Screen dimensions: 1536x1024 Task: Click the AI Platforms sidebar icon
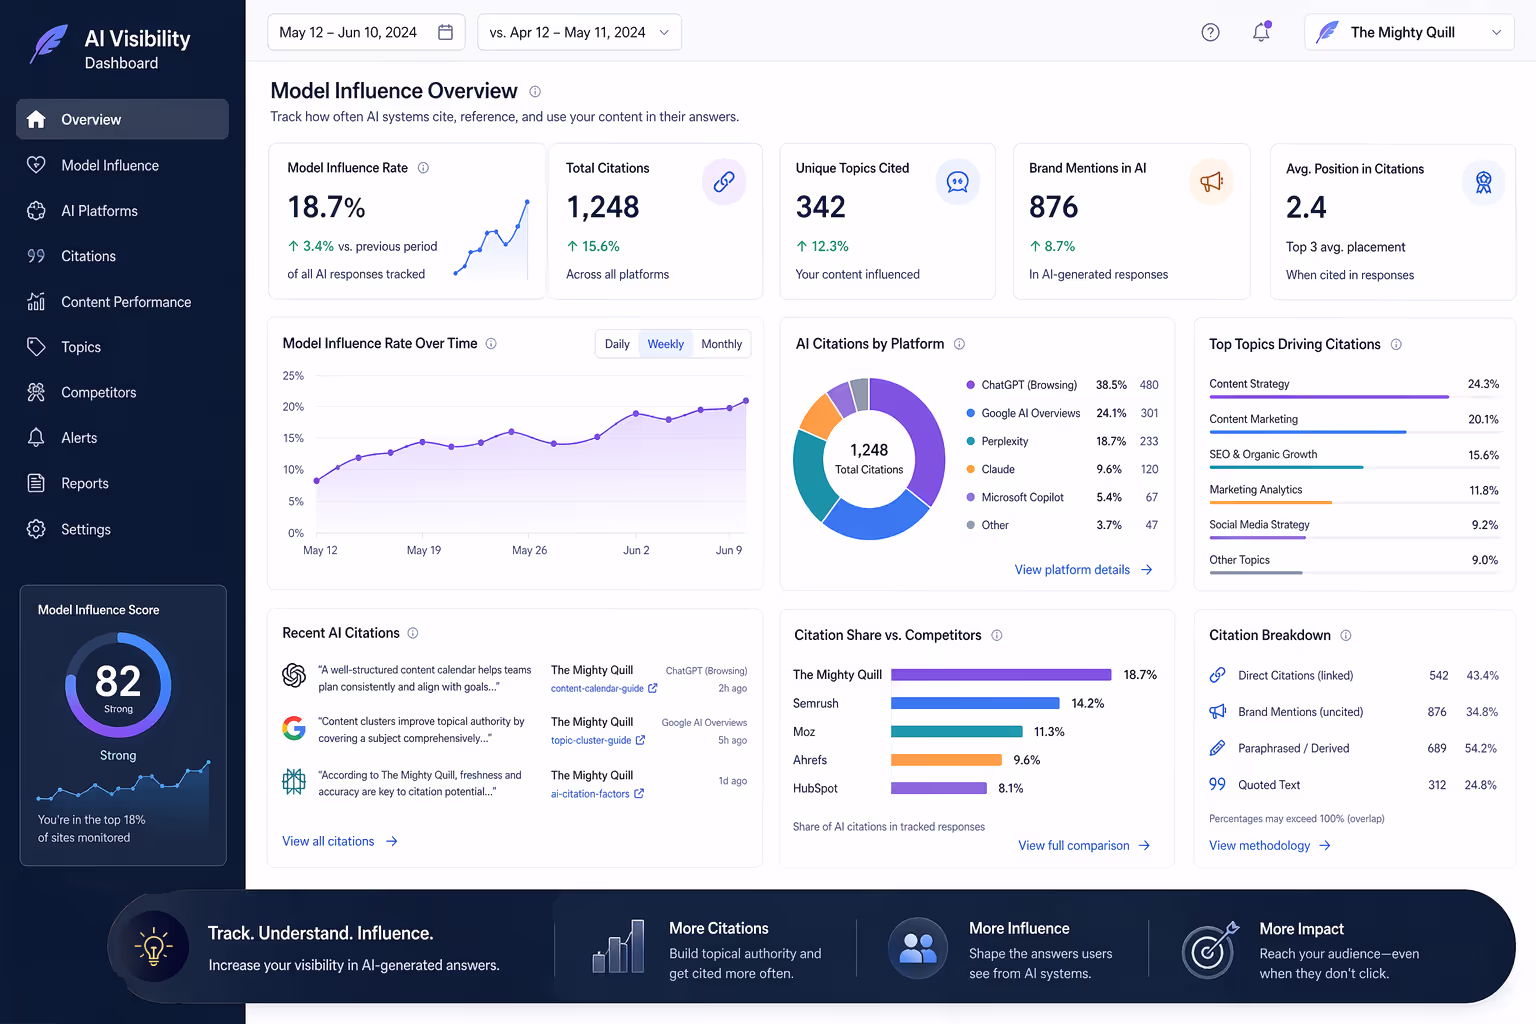pyautogui.click(x=36, y=210)
